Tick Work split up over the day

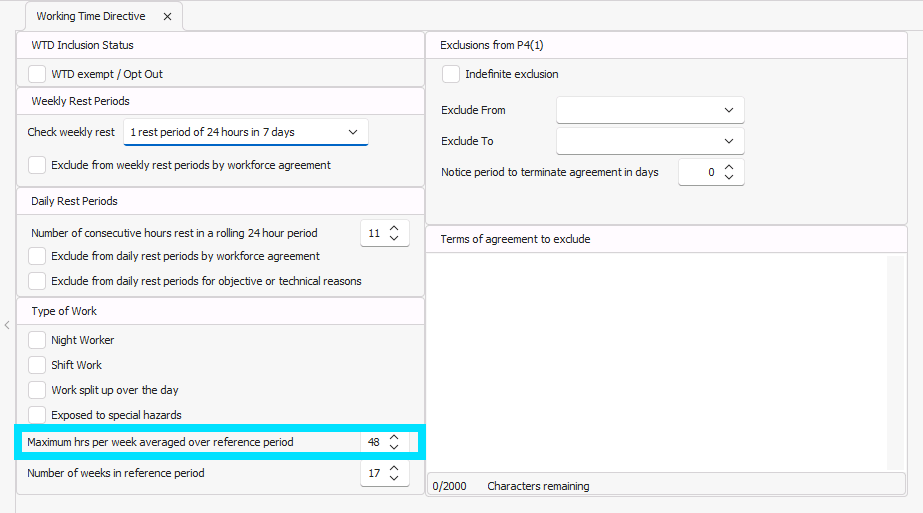37,390
